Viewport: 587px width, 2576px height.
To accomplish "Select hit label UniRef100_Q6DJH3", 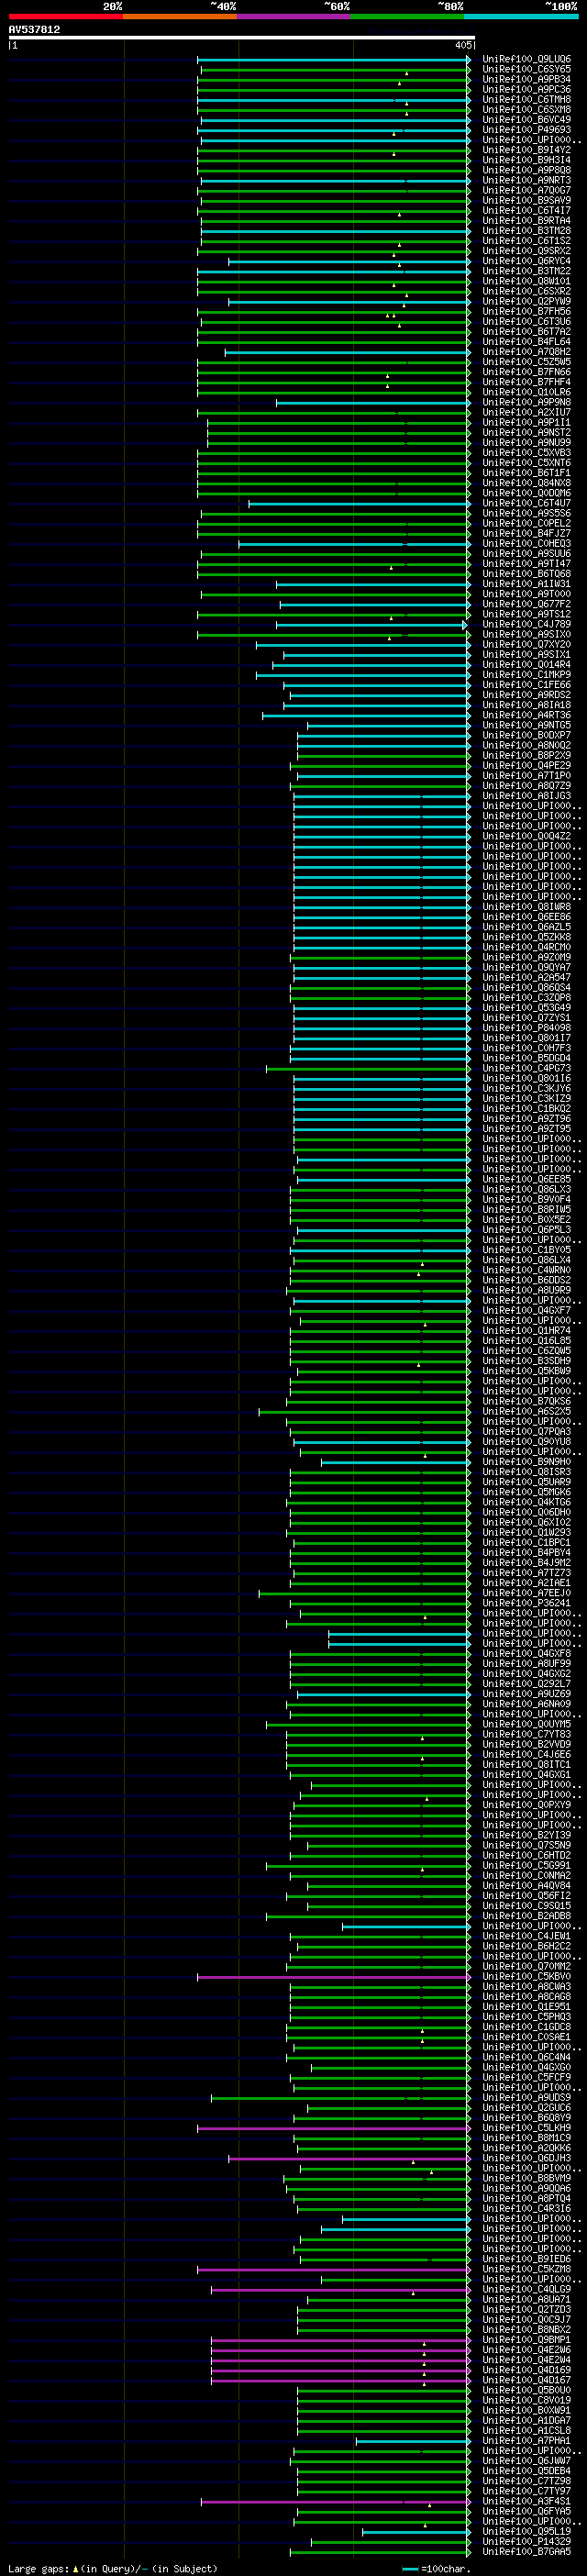I will (x=527, y=2158).
